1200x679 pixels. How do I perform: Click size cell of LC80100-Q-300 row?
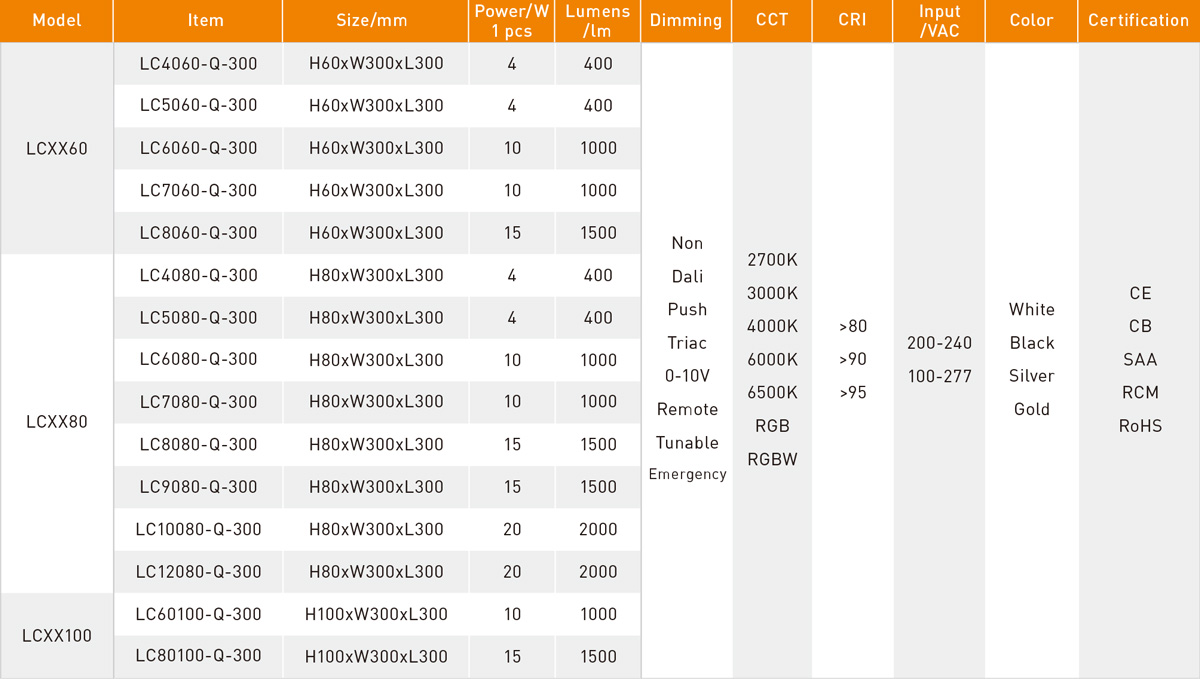[376, 656]
